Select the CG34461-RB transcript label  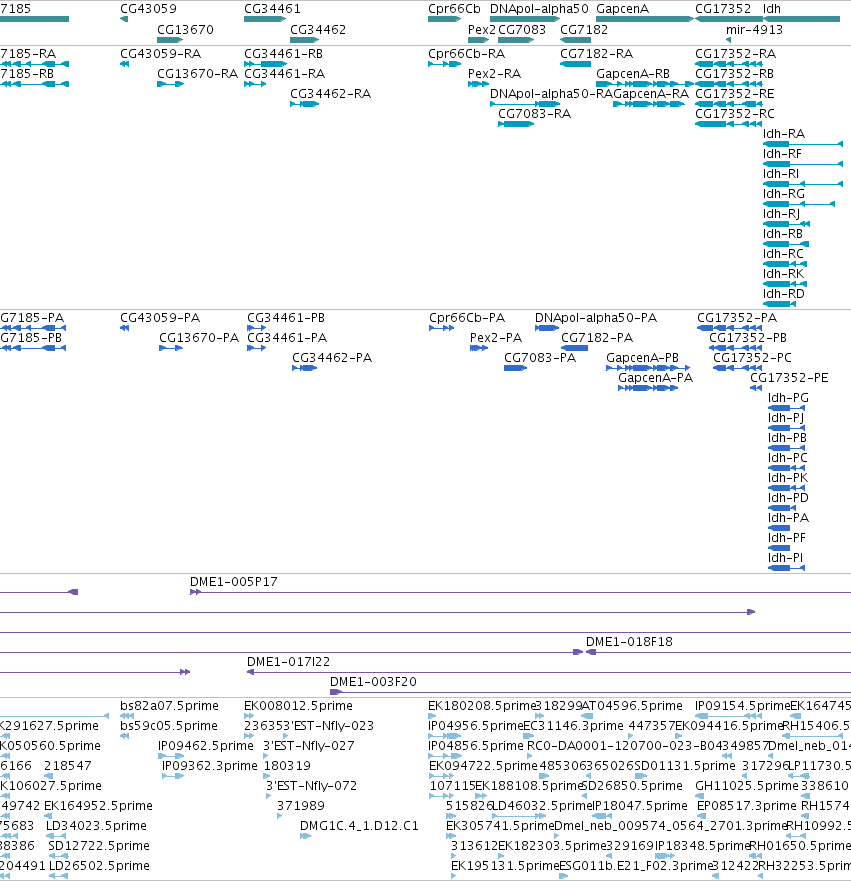pyautogui.click(x=283, y=54)
